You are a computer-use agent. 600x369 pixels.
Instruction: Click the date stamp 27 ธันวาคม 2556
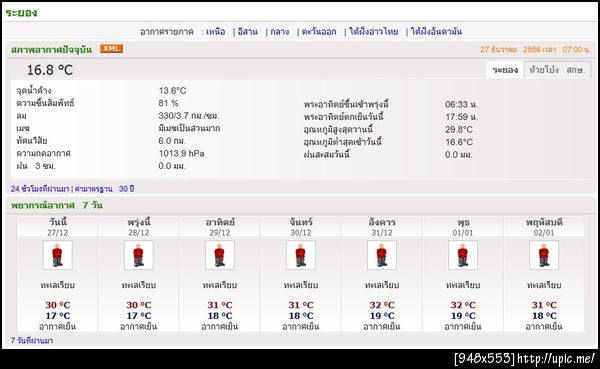pos(510,50)
